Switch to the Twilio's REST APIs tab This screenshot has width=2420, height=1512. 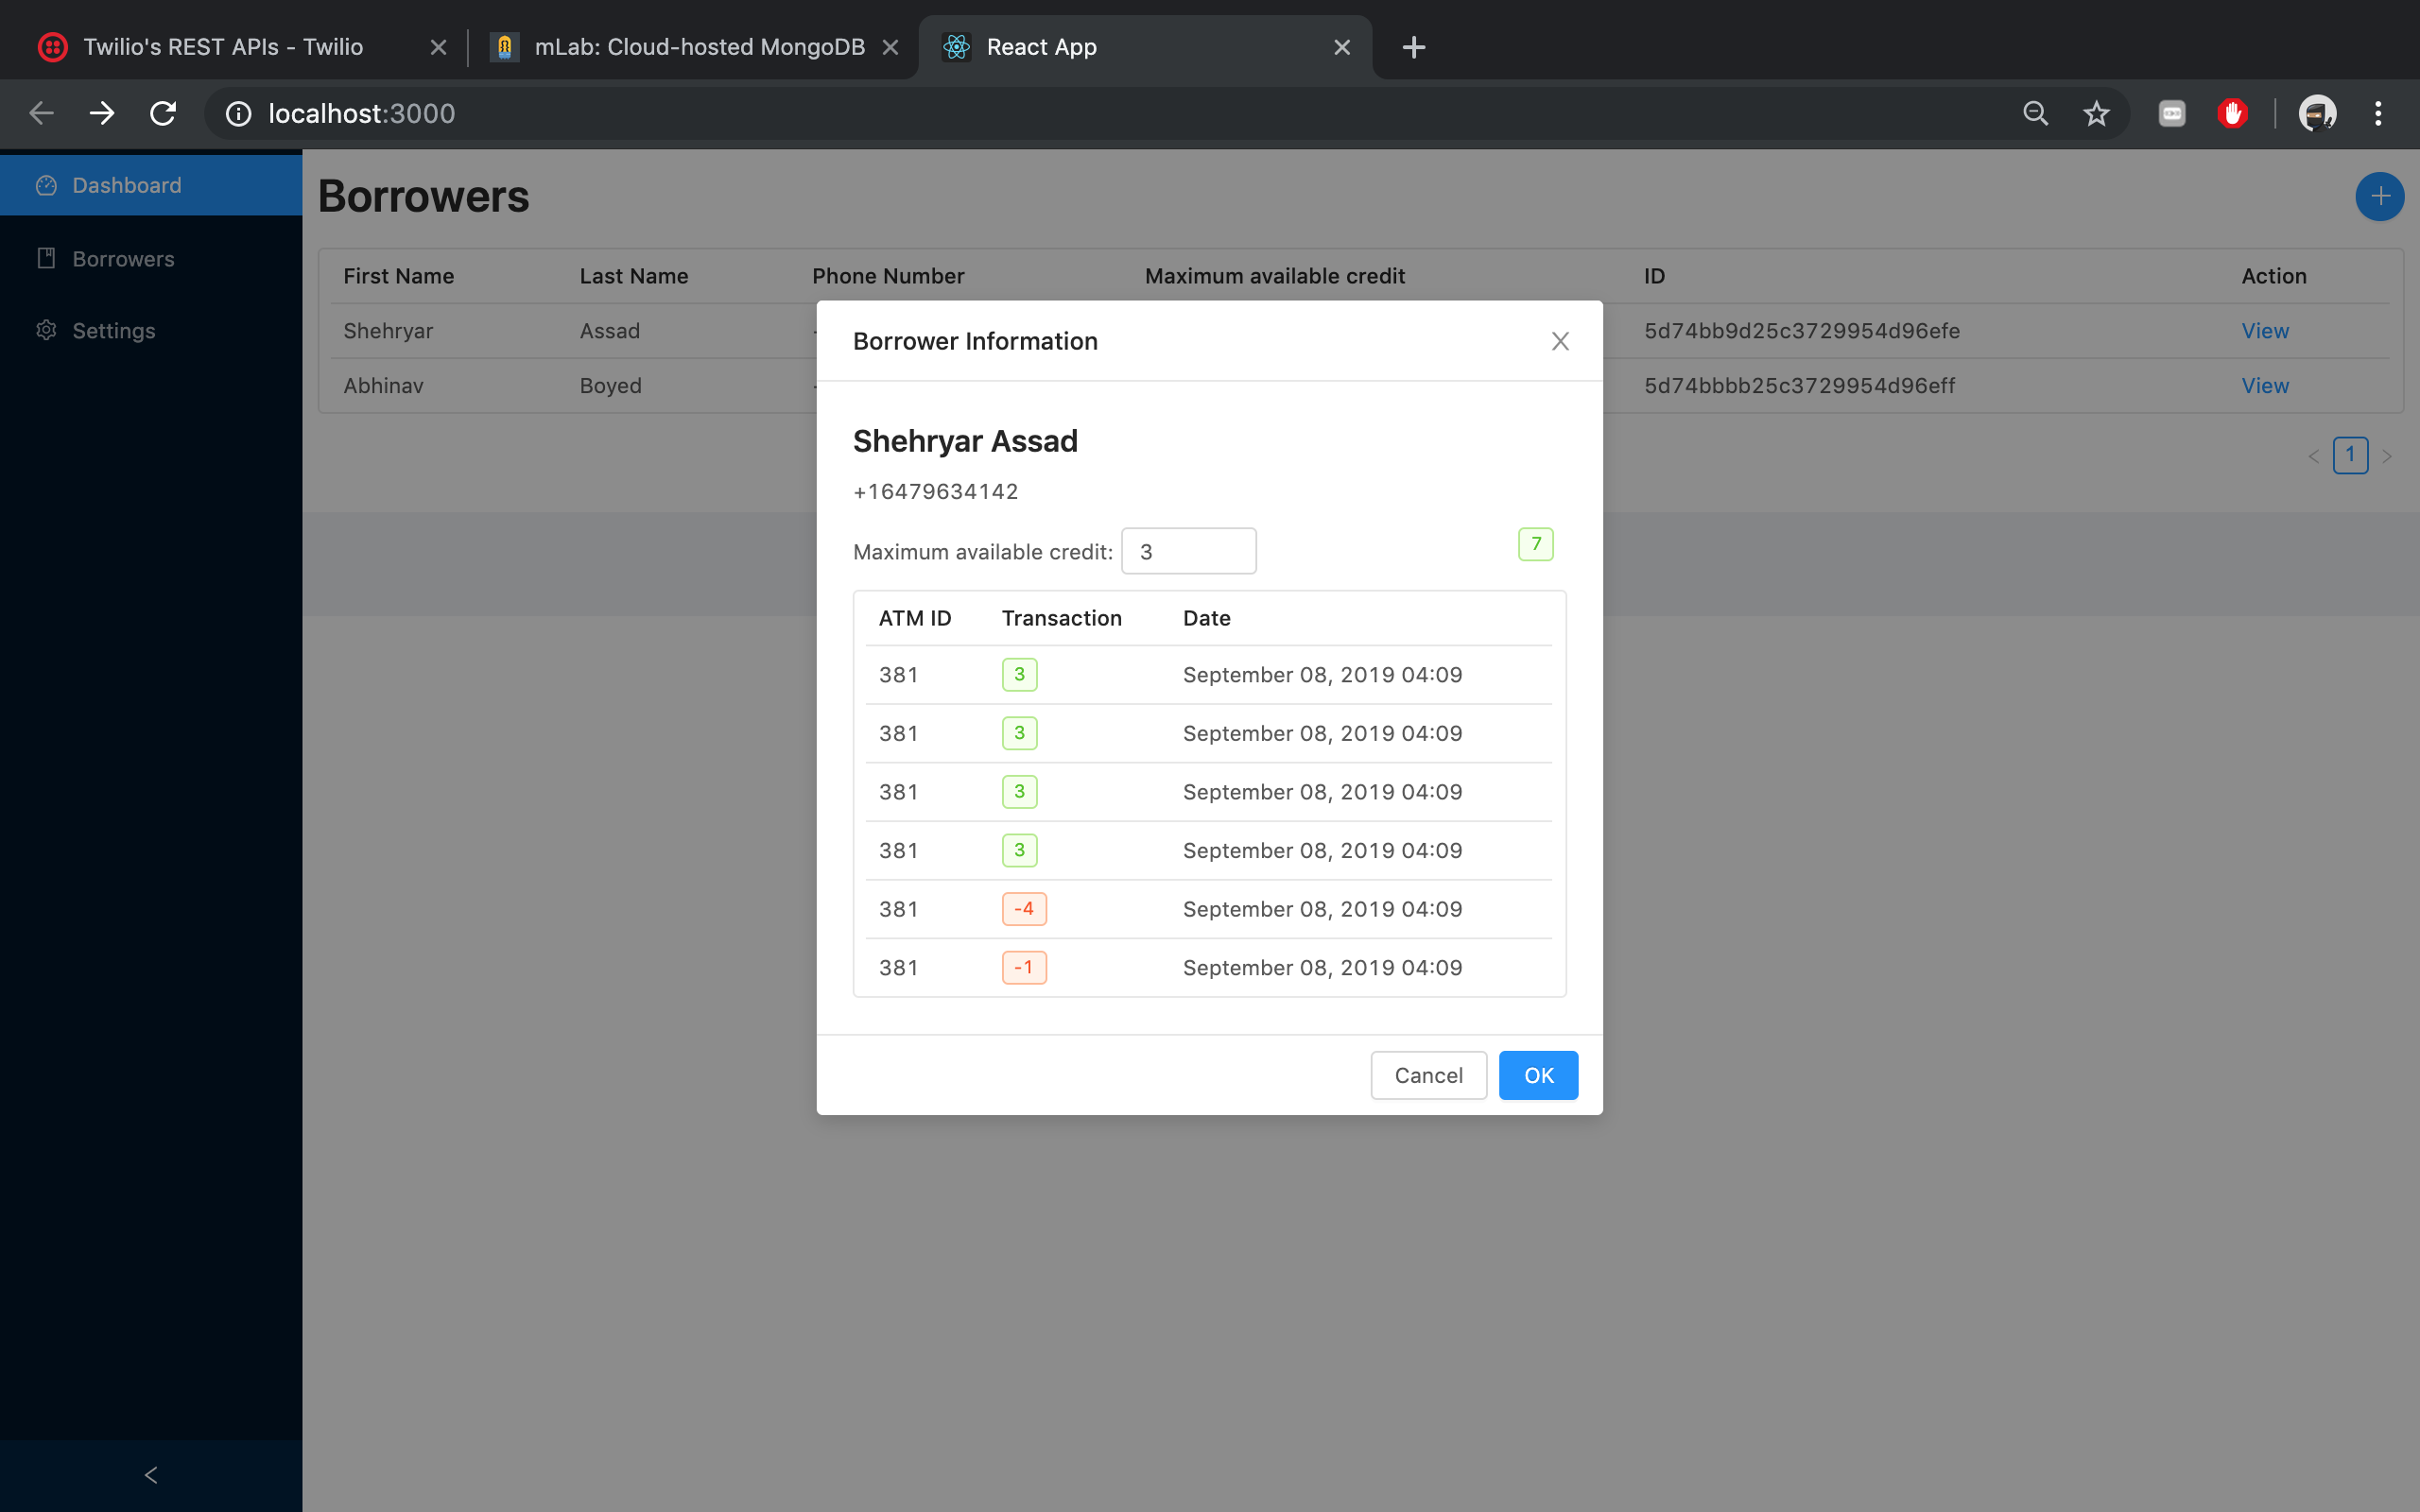tap(222, 47)
